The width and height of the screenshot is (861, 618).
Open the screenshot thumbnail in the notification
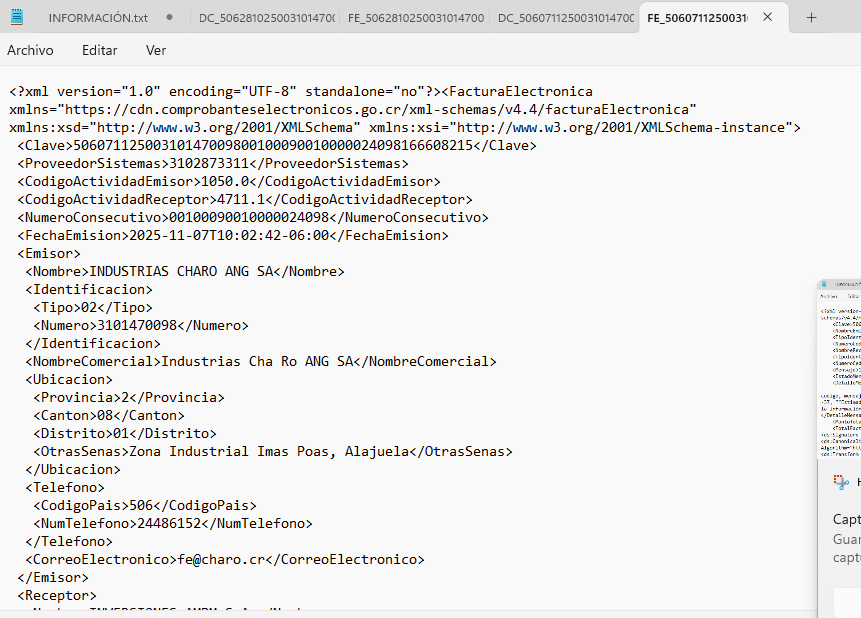coord(839,367)
